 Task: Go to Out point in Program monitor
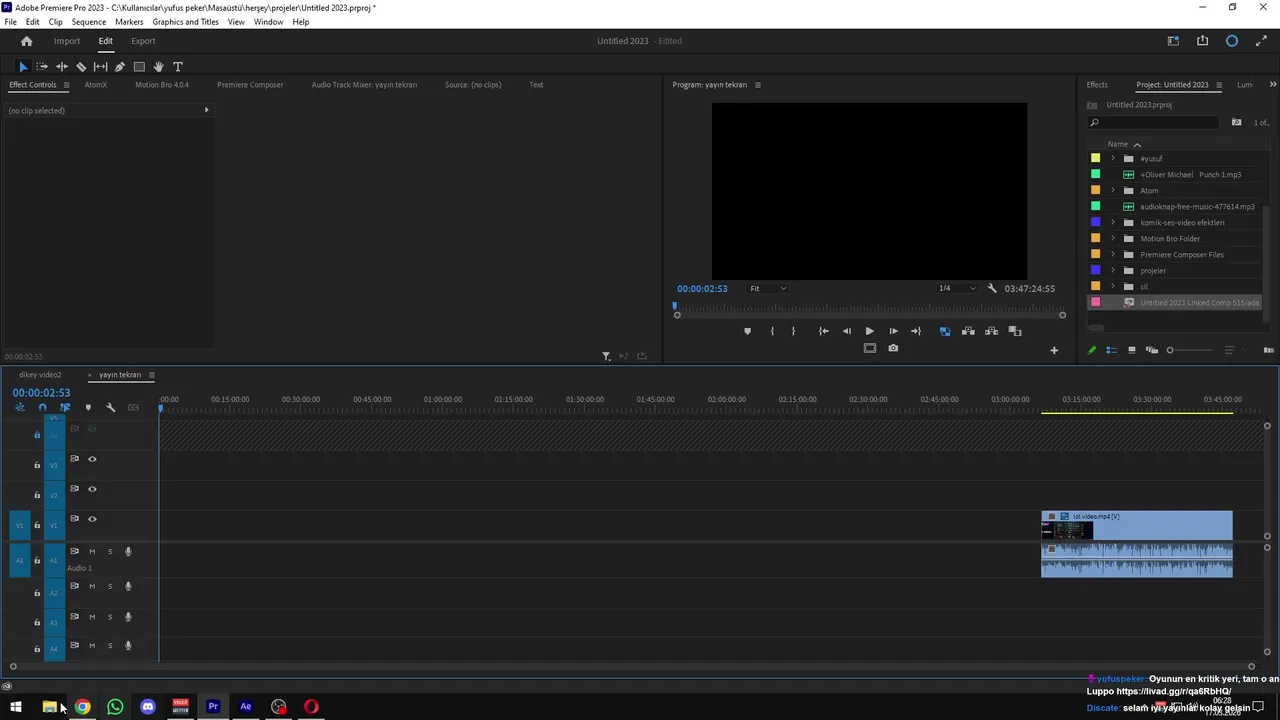coord(916,331)
